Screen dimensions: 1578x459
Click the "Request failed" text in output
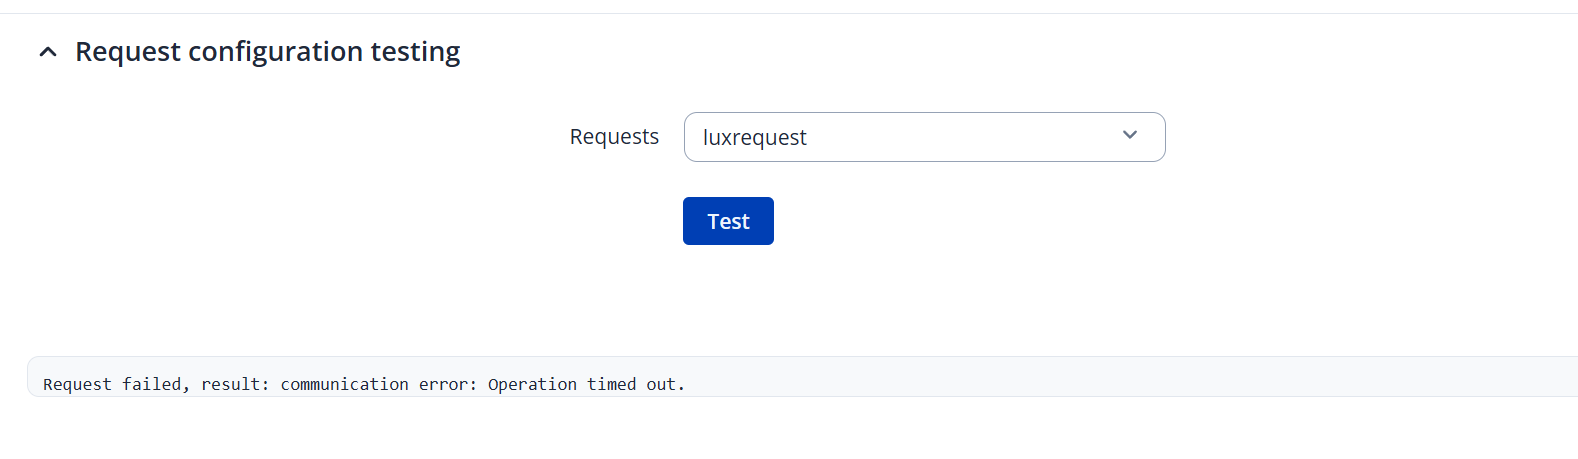coord(112,385)
